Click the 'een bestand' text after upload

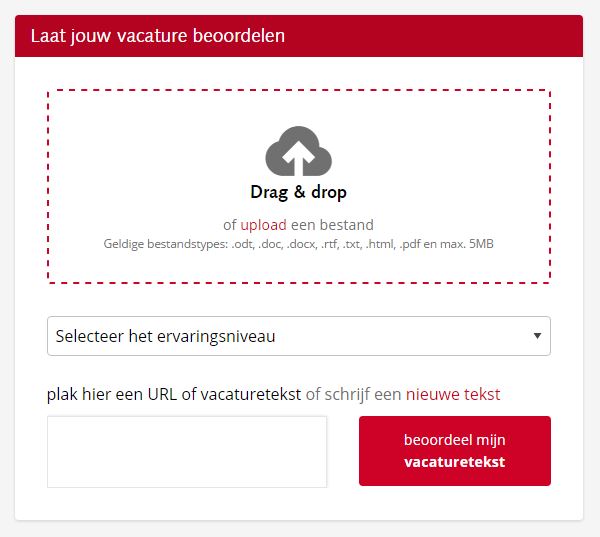(x=333, y=225)
